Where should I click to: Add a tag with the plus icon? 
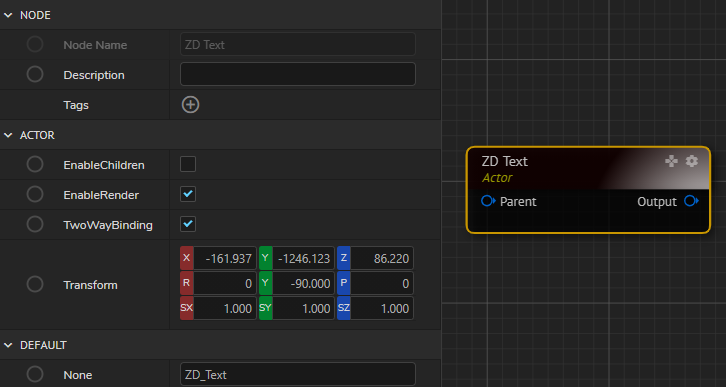click(190, 105)
